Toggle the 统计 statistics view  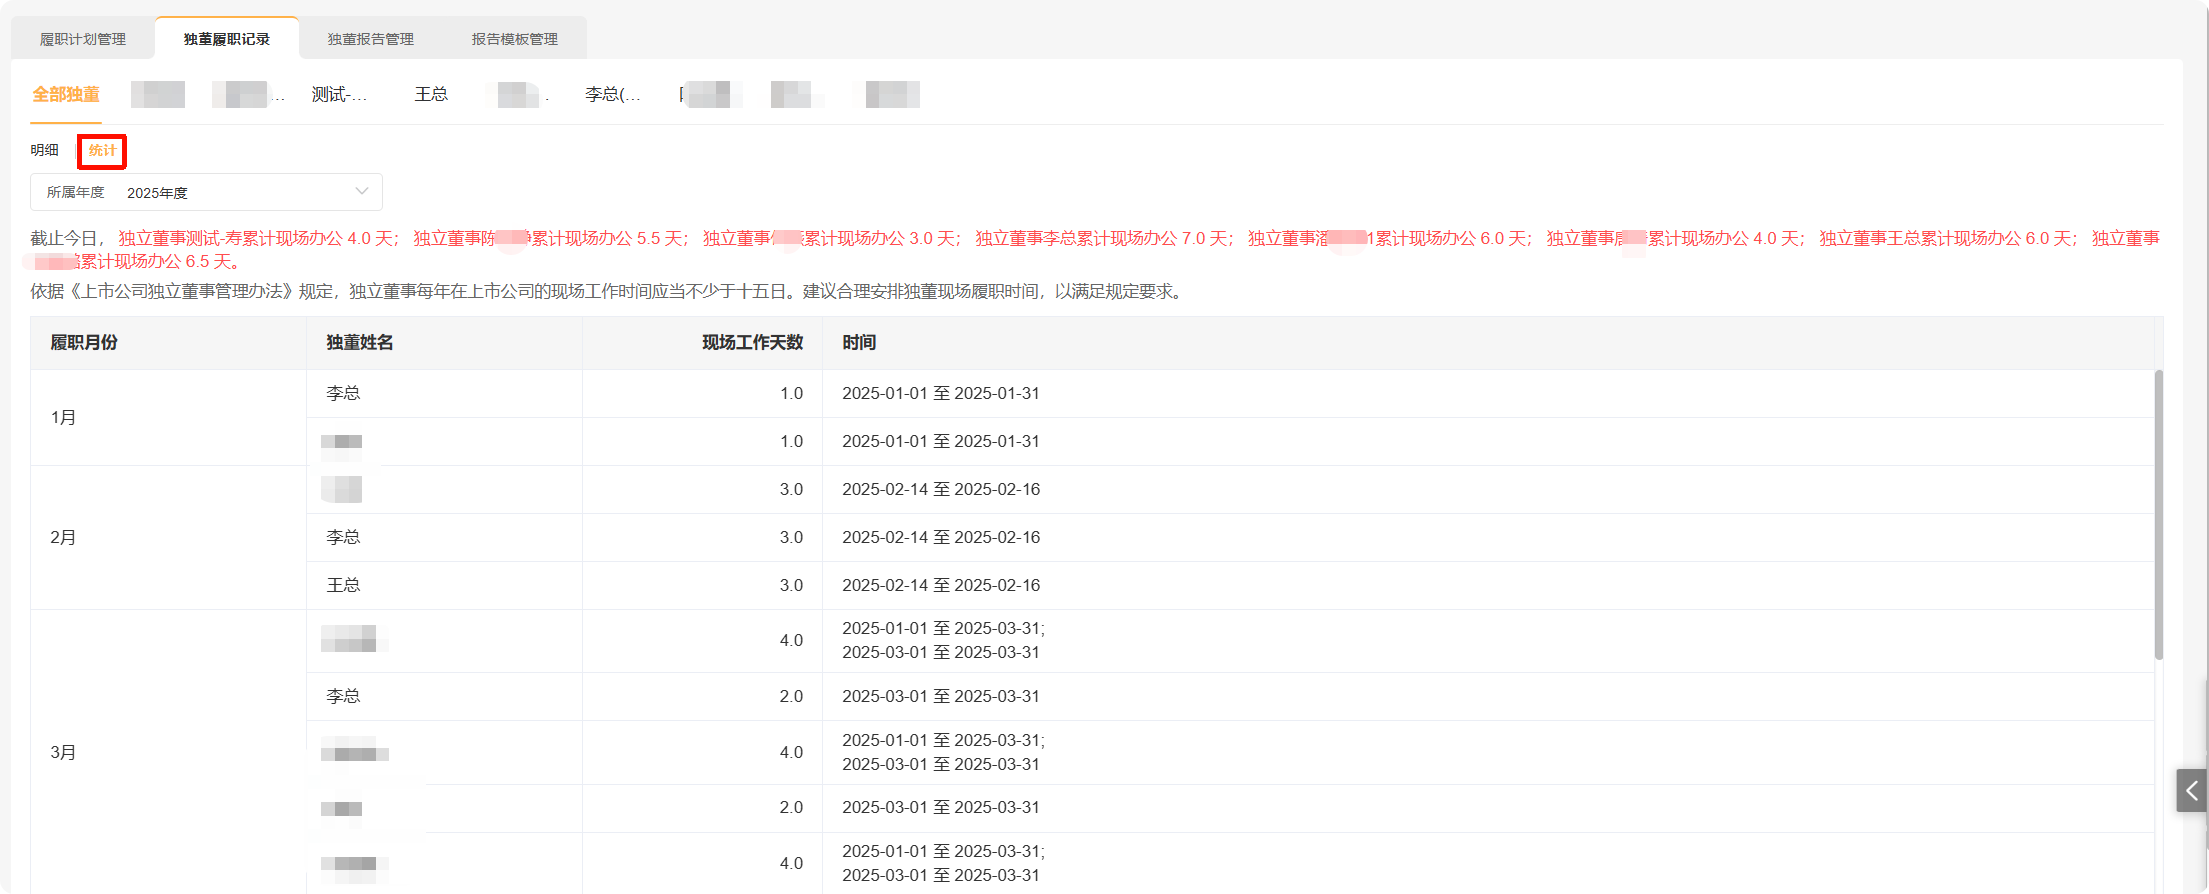tap(102, 150)
